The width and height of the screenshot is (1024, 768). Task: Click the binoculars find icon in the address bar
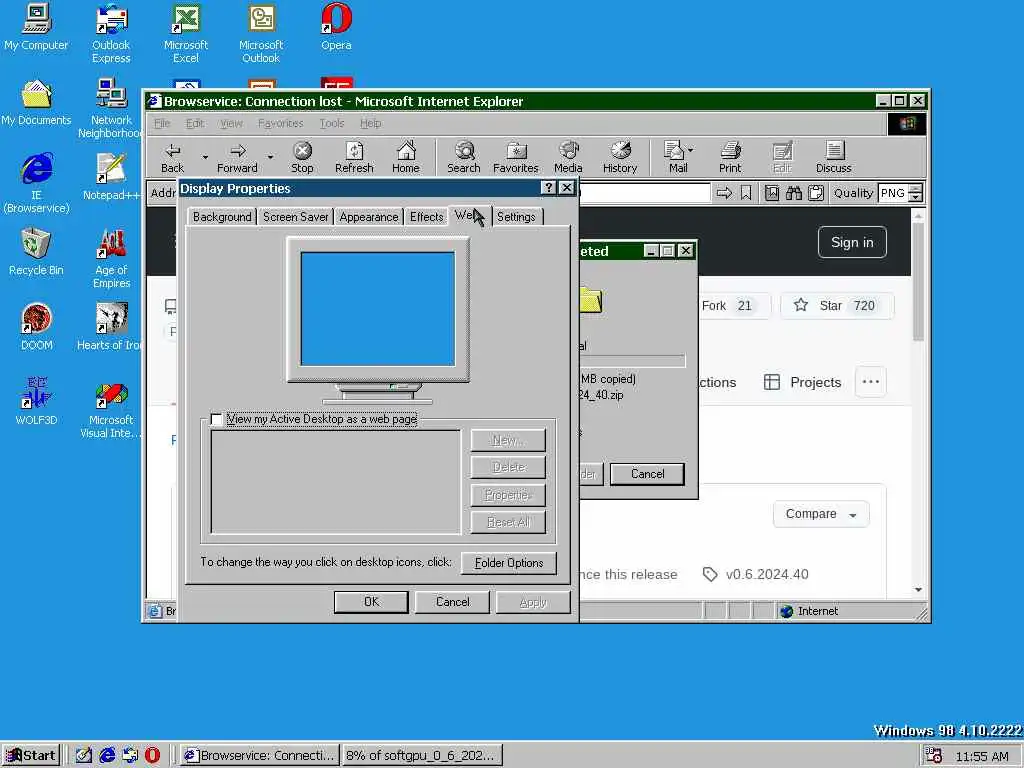click(x=793, y=193)
